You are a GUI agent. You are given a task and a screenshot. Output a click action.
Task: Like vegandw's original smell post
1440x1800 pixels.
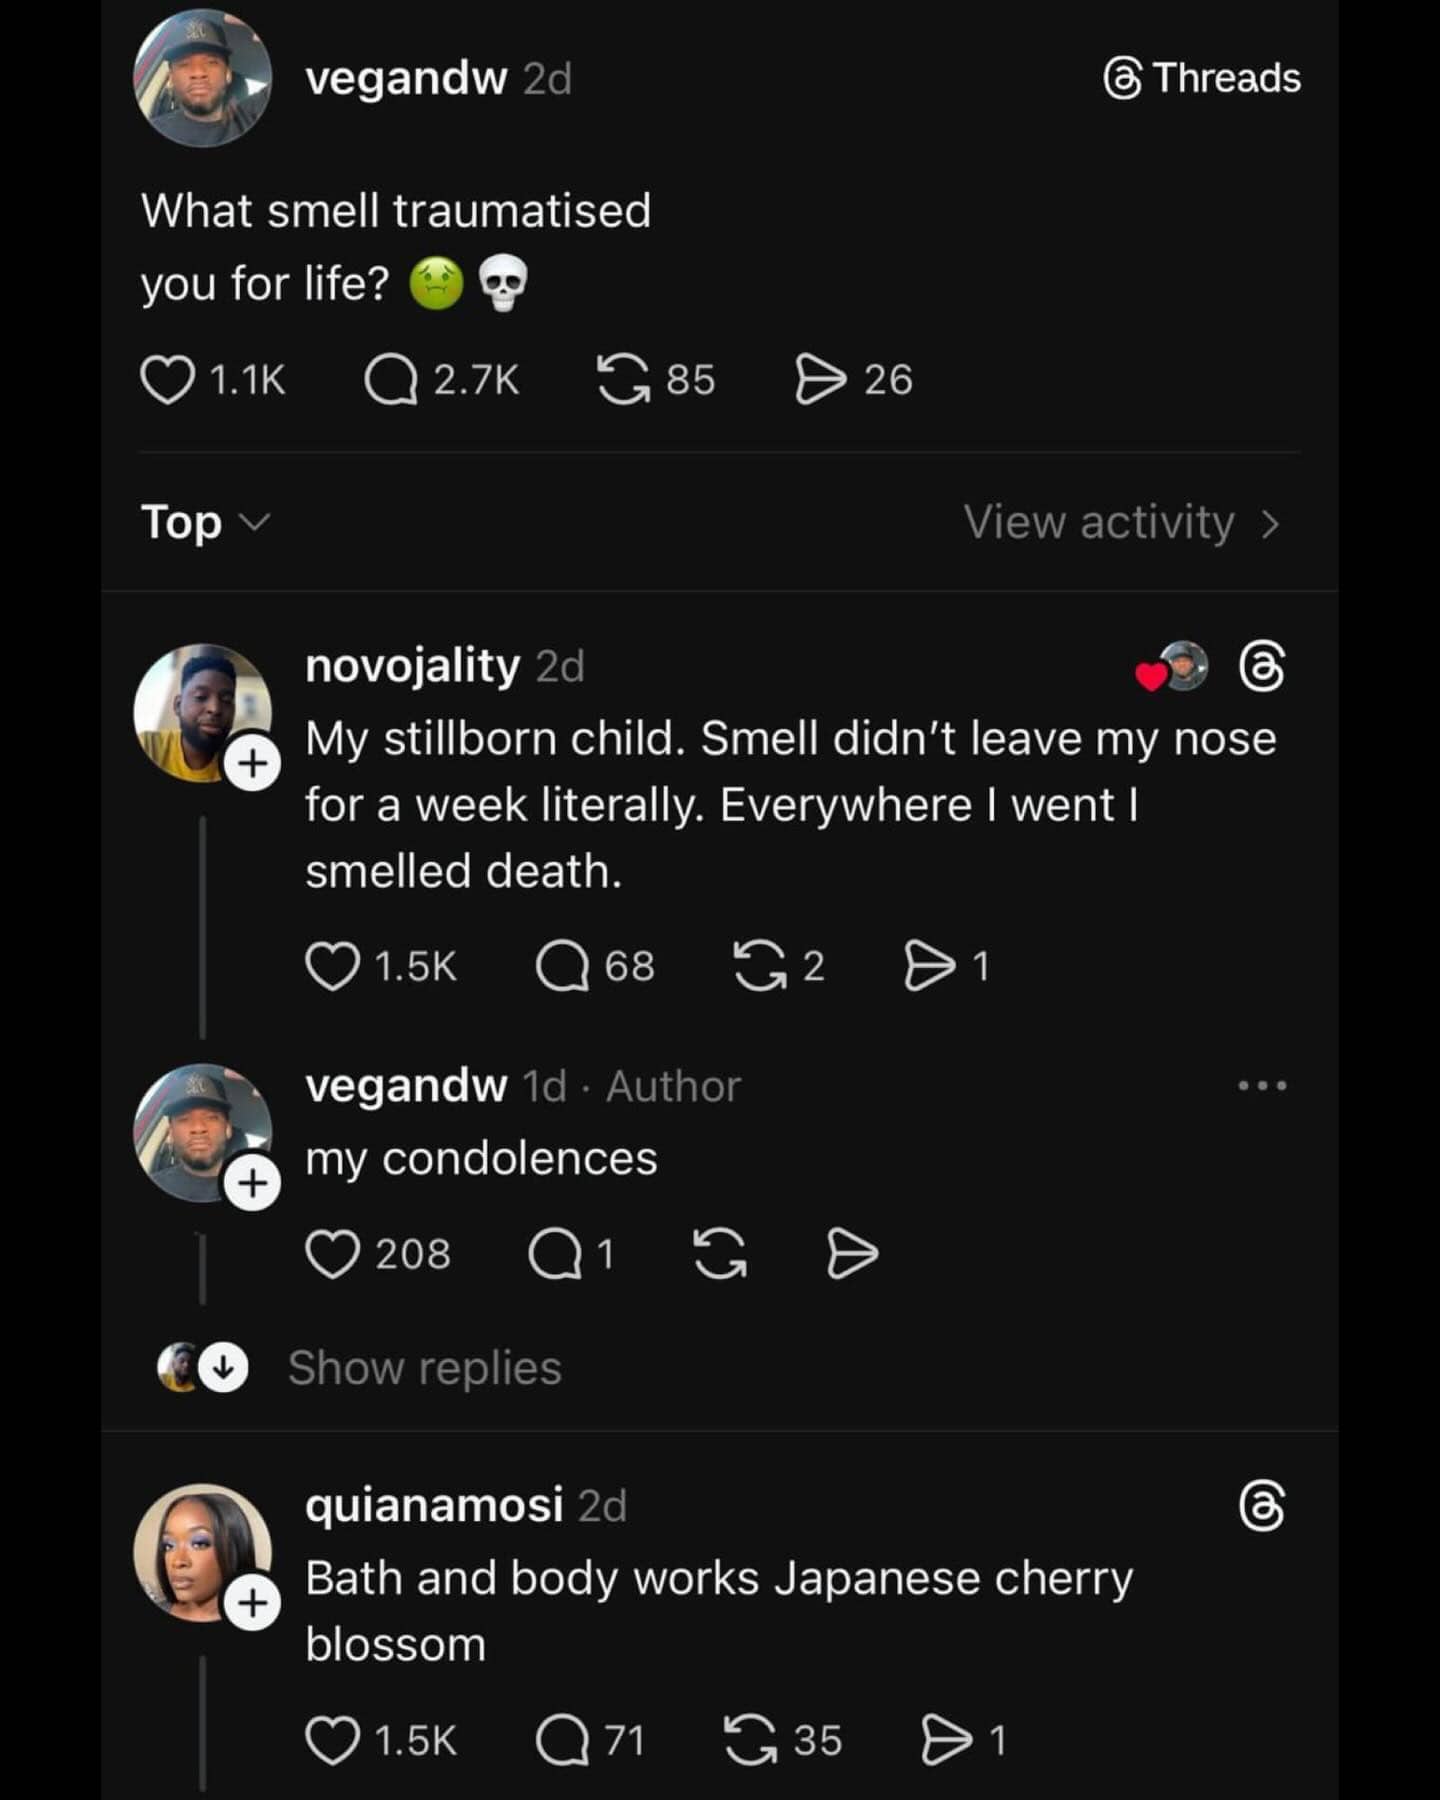tap(167, 381)
